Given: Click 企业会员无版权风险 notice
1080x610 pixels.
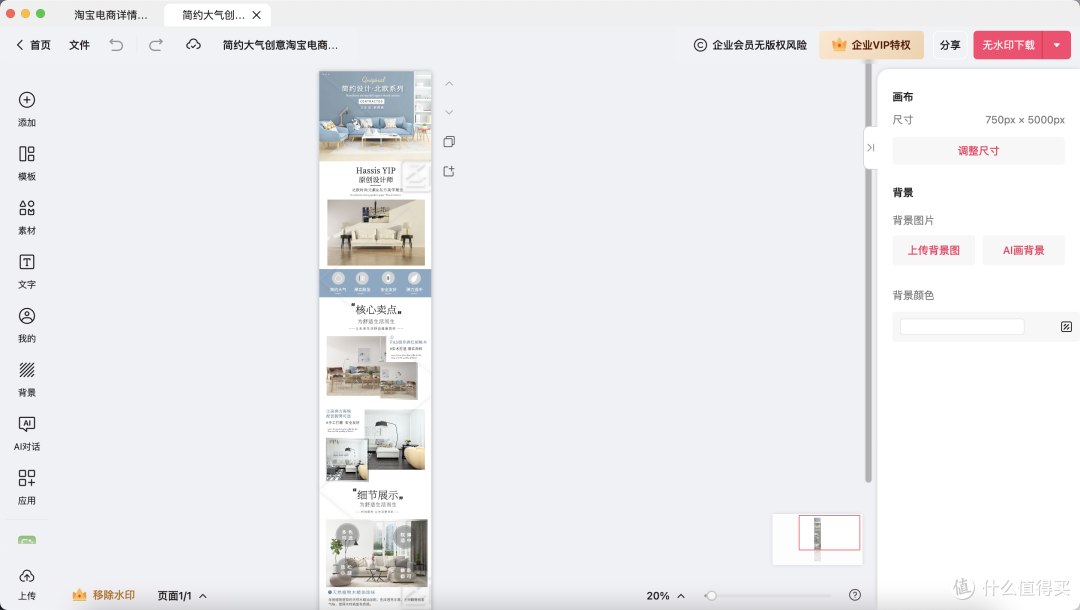Looking at the screenshot, I should 750,45.
